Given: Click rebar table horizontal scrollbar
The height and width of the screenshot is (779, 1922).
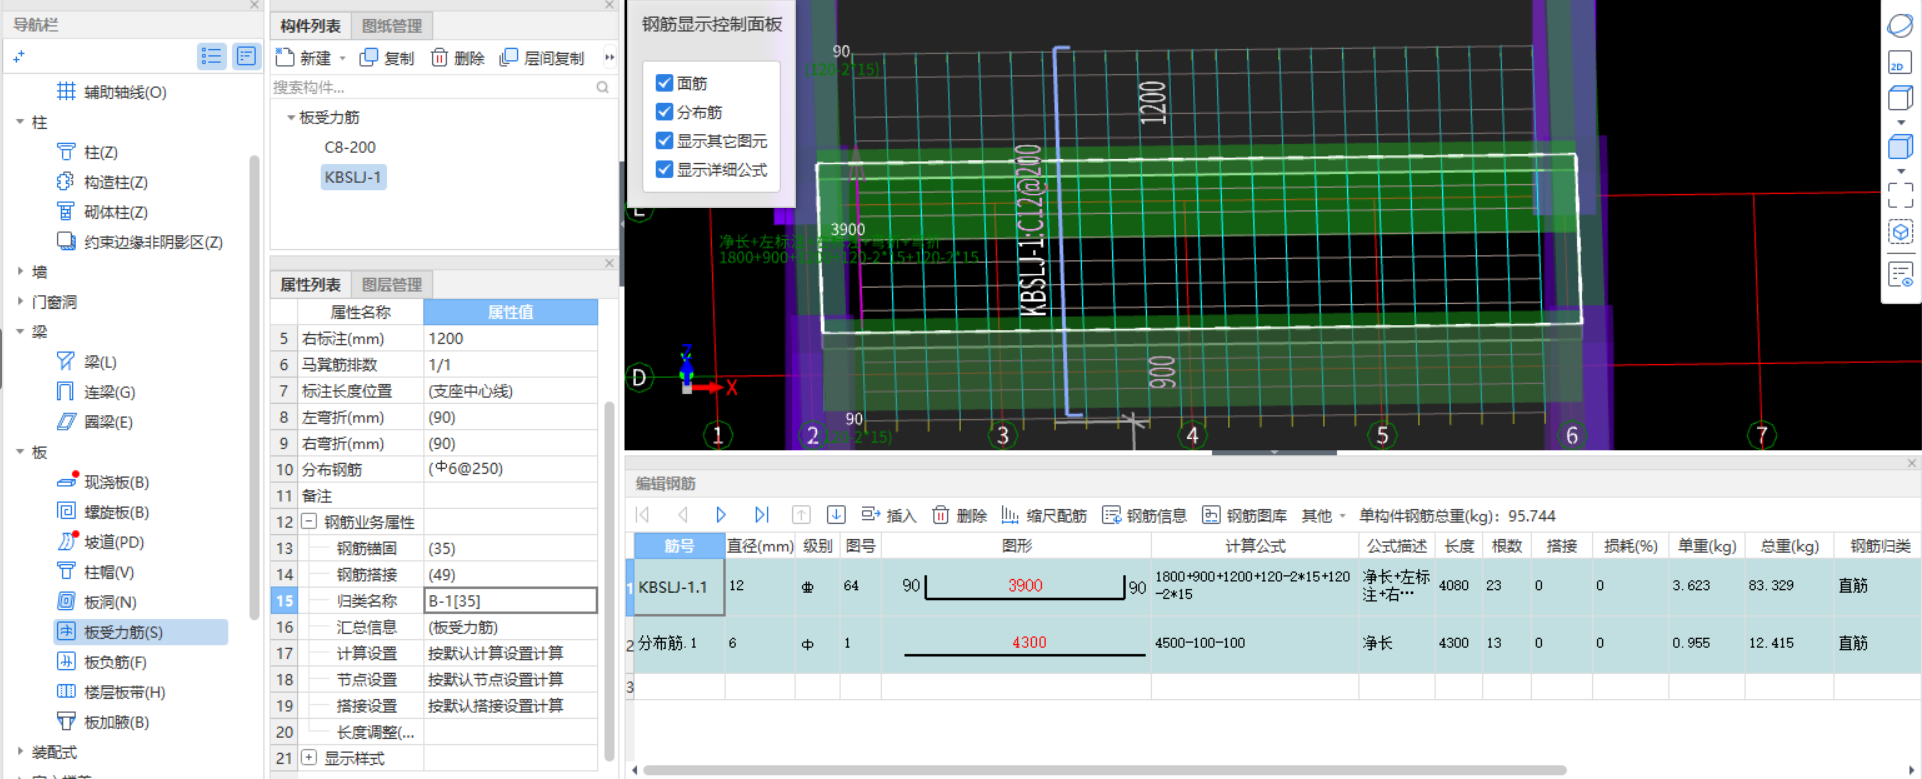Looking at the screenshot, I should tap(1105, 770).
